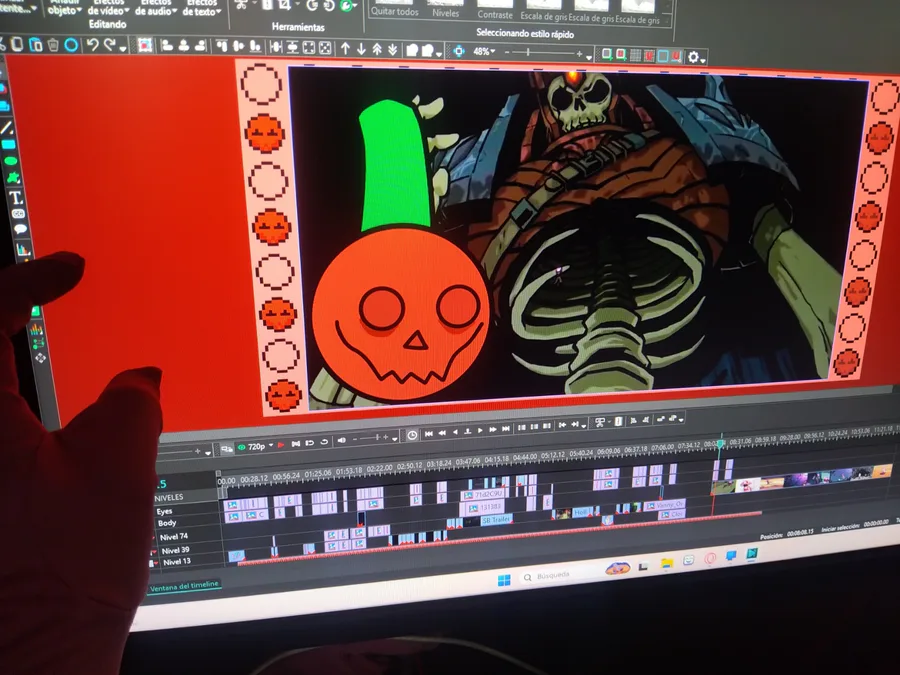900x675 pixels.
Task: Click the red preview play button
Action: click(281, 444)
